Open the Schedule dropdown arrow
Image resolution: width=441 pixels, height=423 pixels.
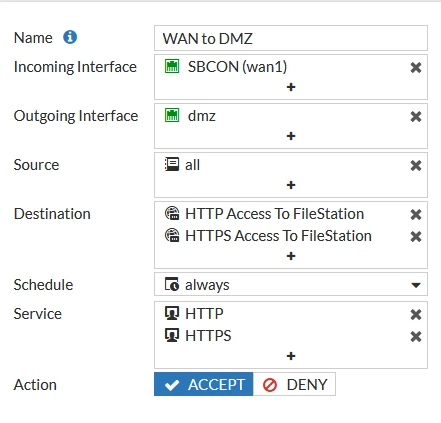point(416,285)
